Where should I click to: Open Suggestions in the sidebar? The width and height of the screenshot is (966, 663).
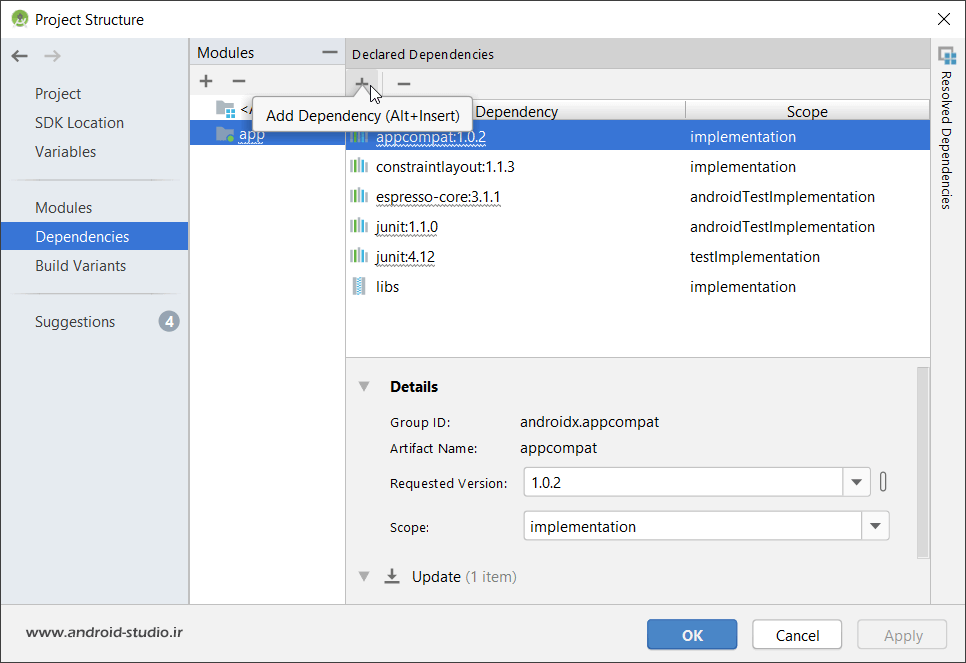click(75, 322)
